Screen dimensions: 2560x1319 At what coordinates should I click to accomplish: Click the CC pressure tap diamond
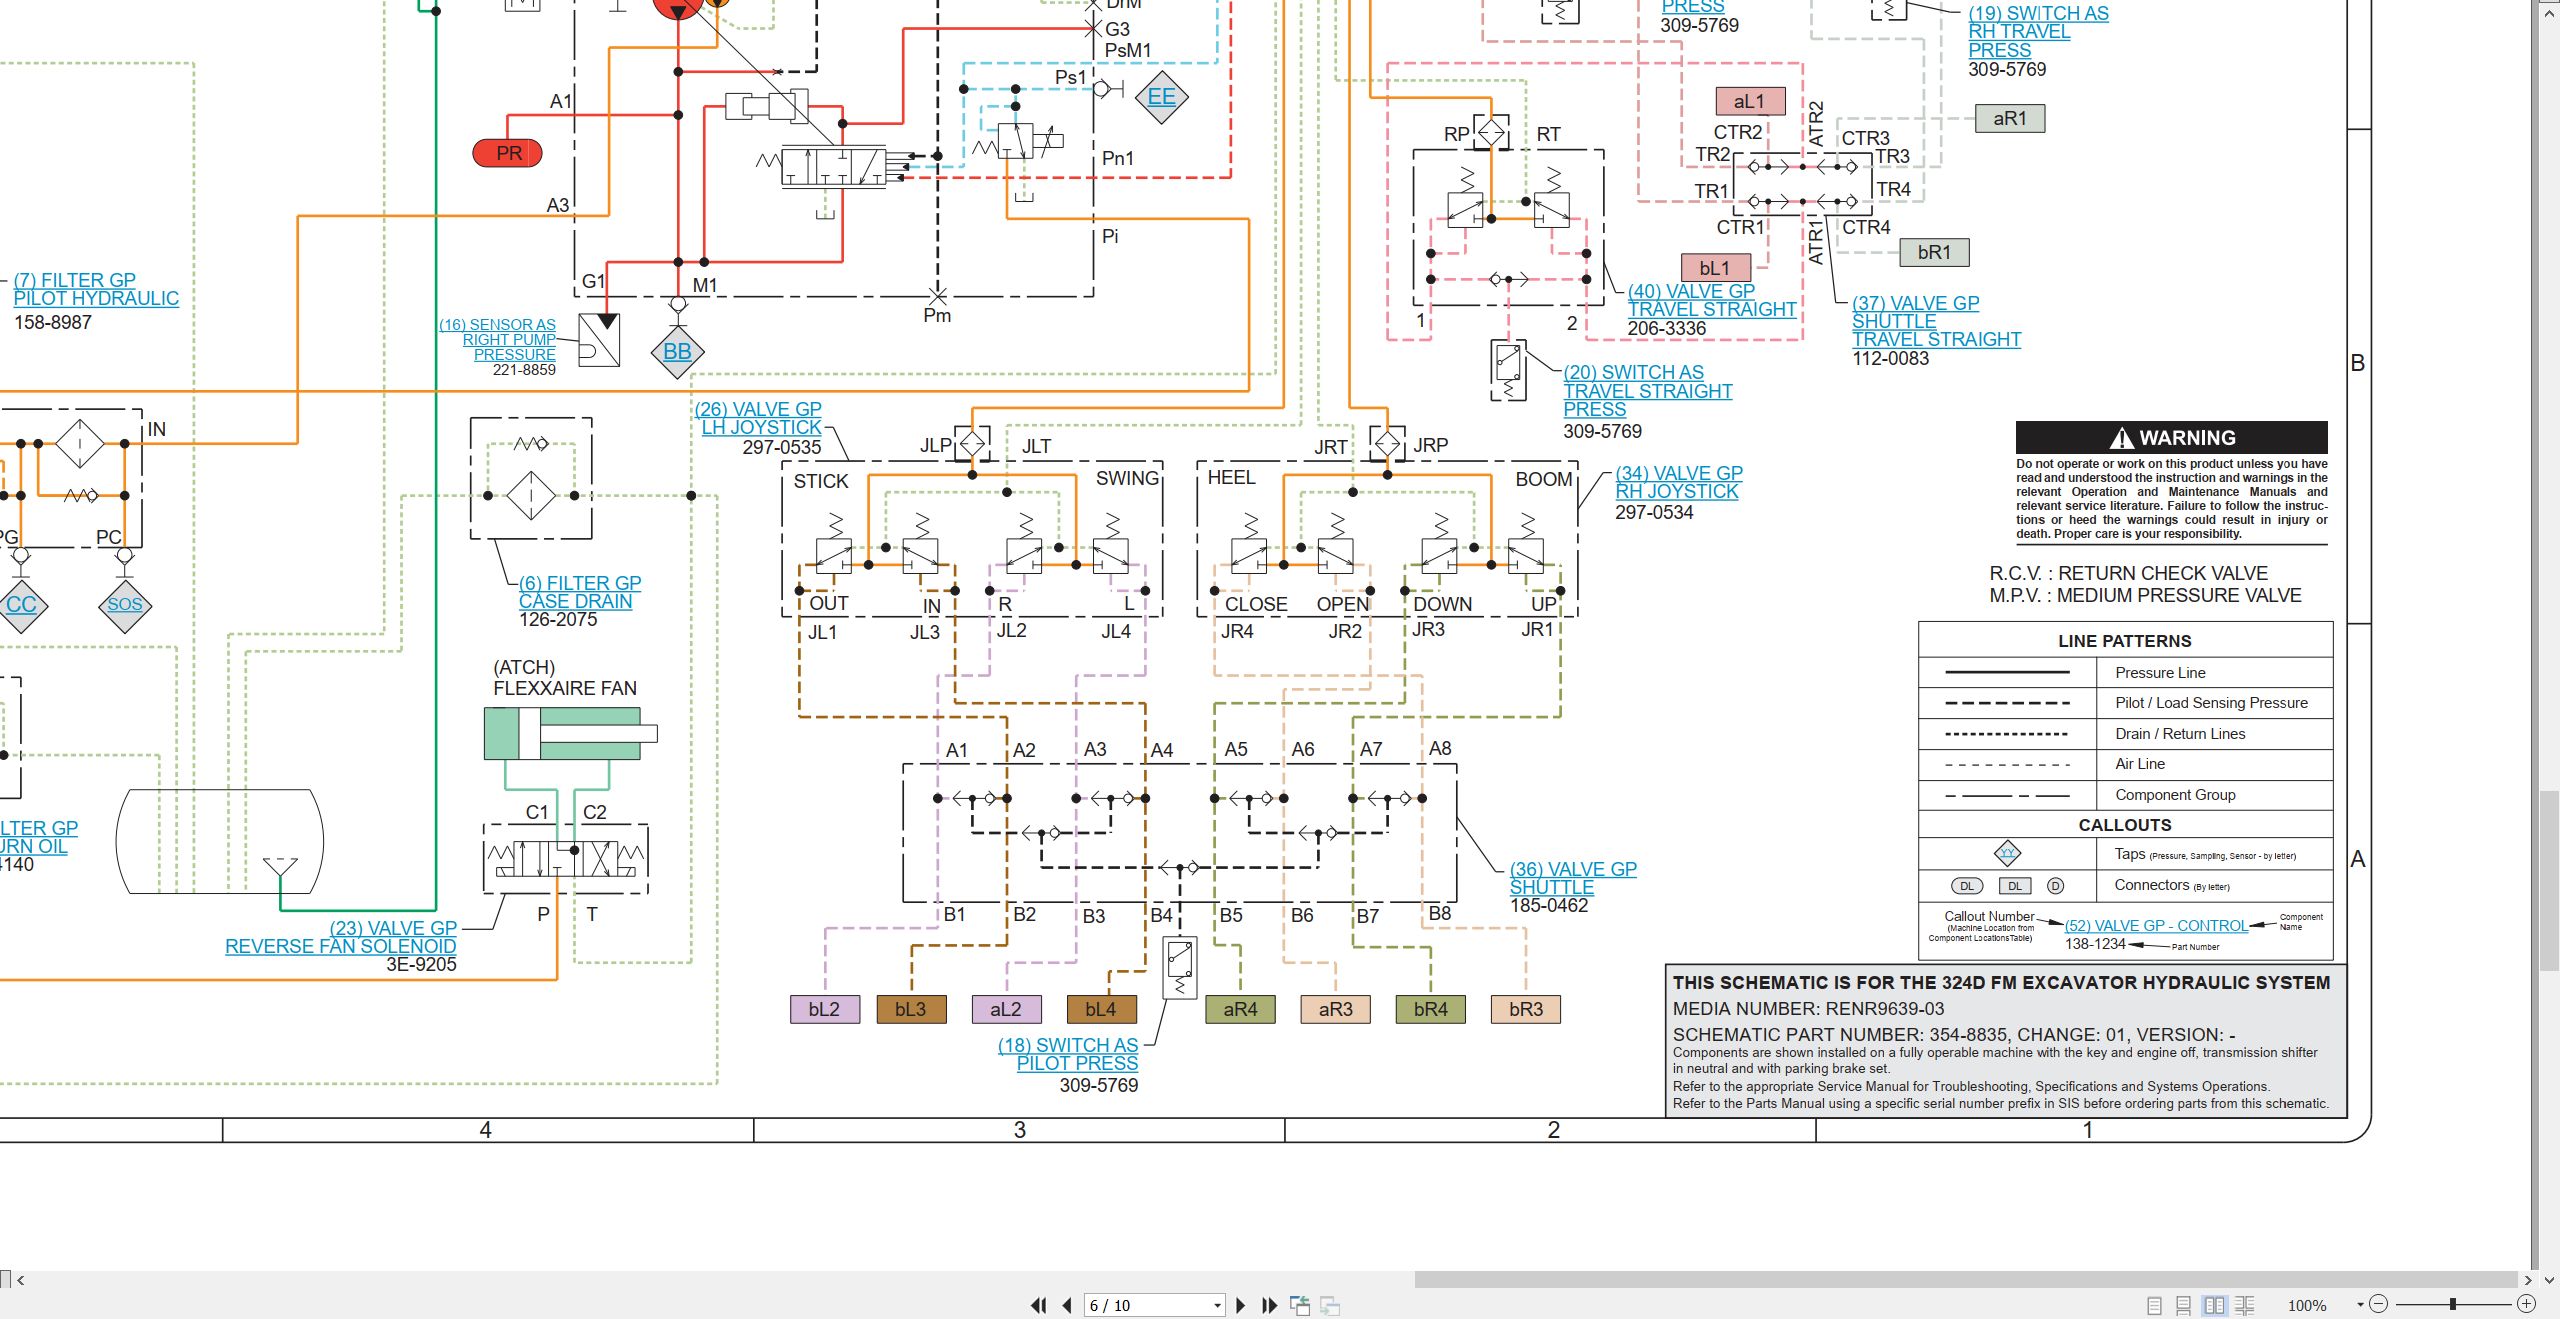pyautogui.click(x=21, y=604)
